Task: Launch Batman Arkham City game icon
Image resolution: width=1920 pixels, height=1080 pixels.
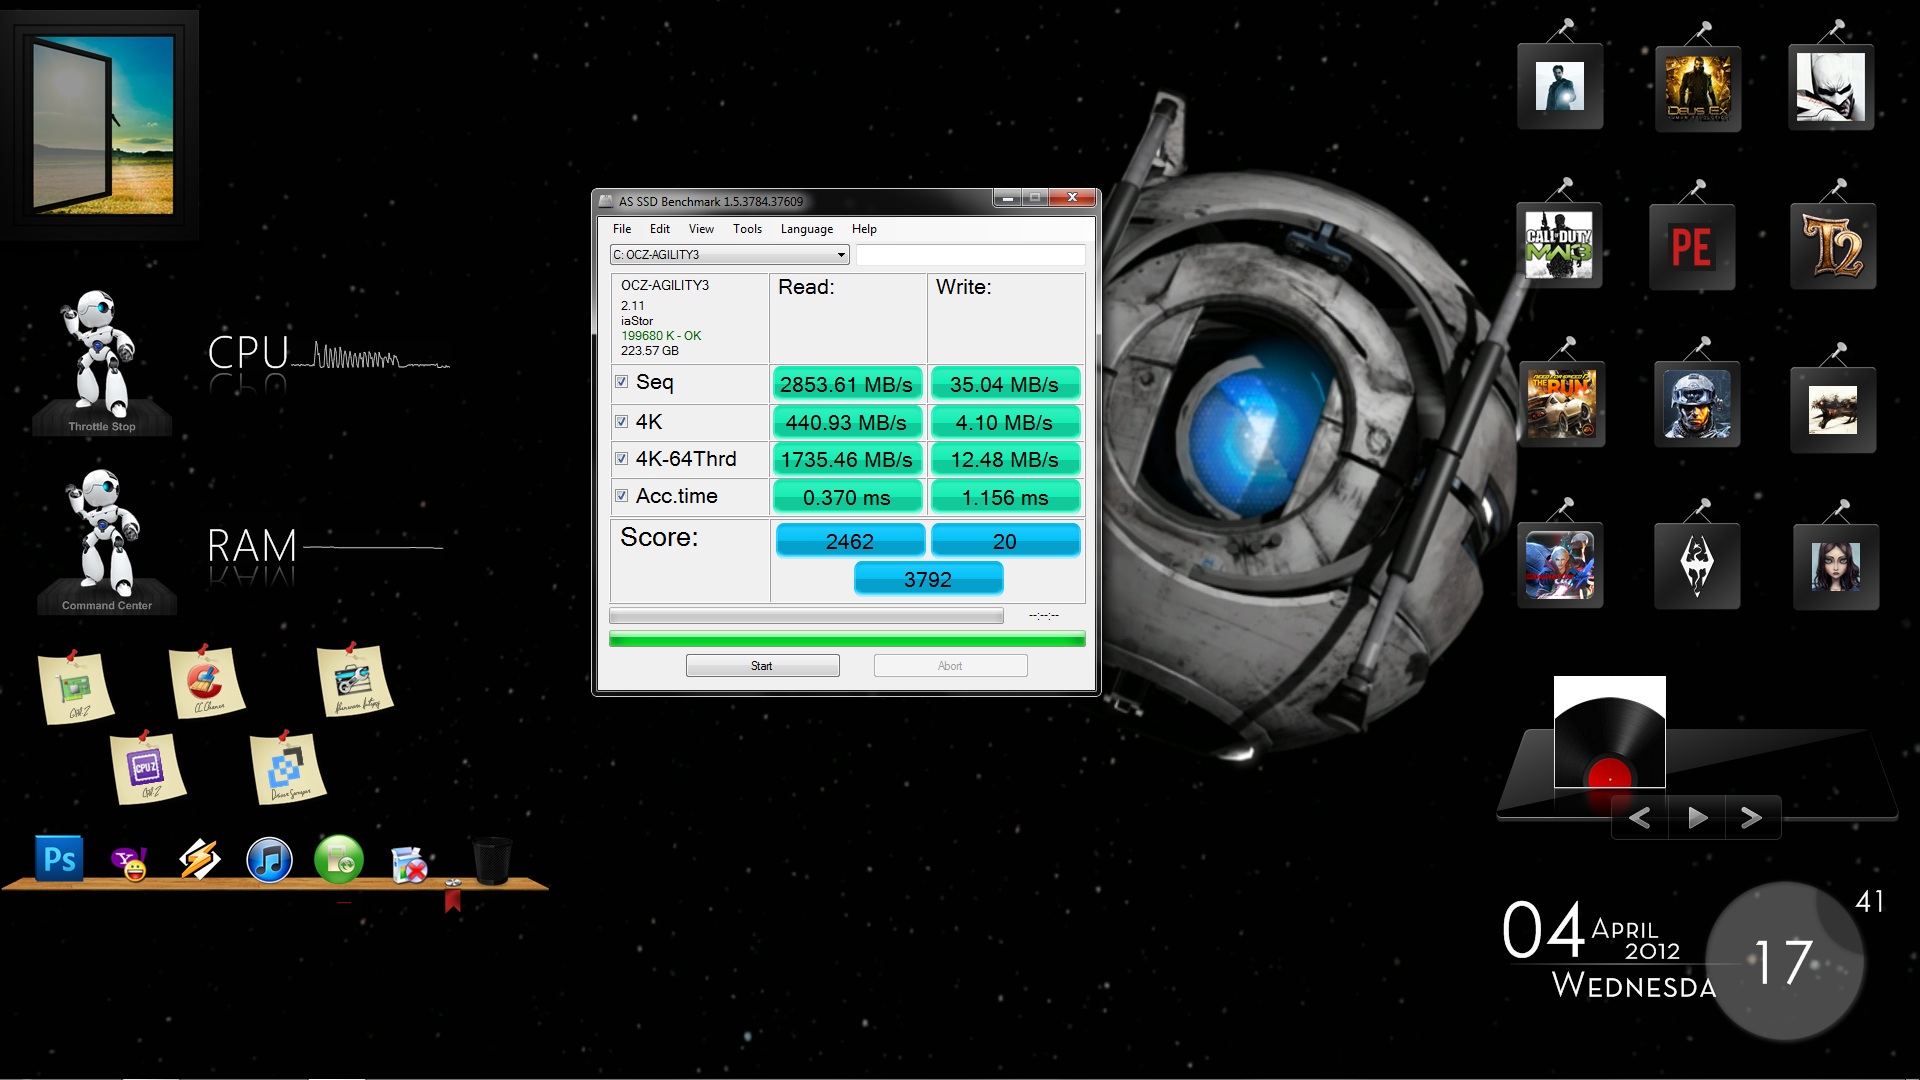Action: 1830,87
